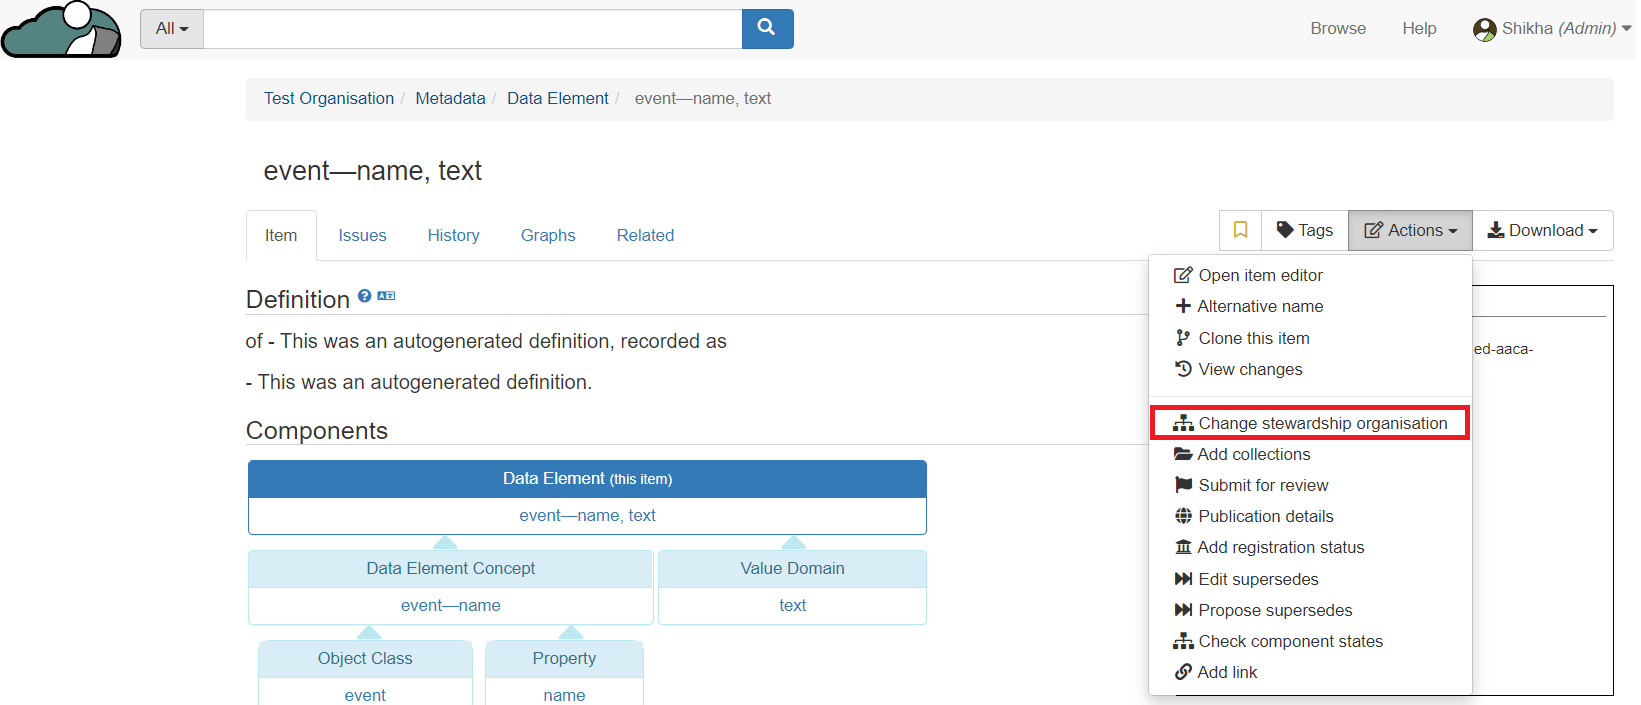Switch to the Issues tab

362,235
